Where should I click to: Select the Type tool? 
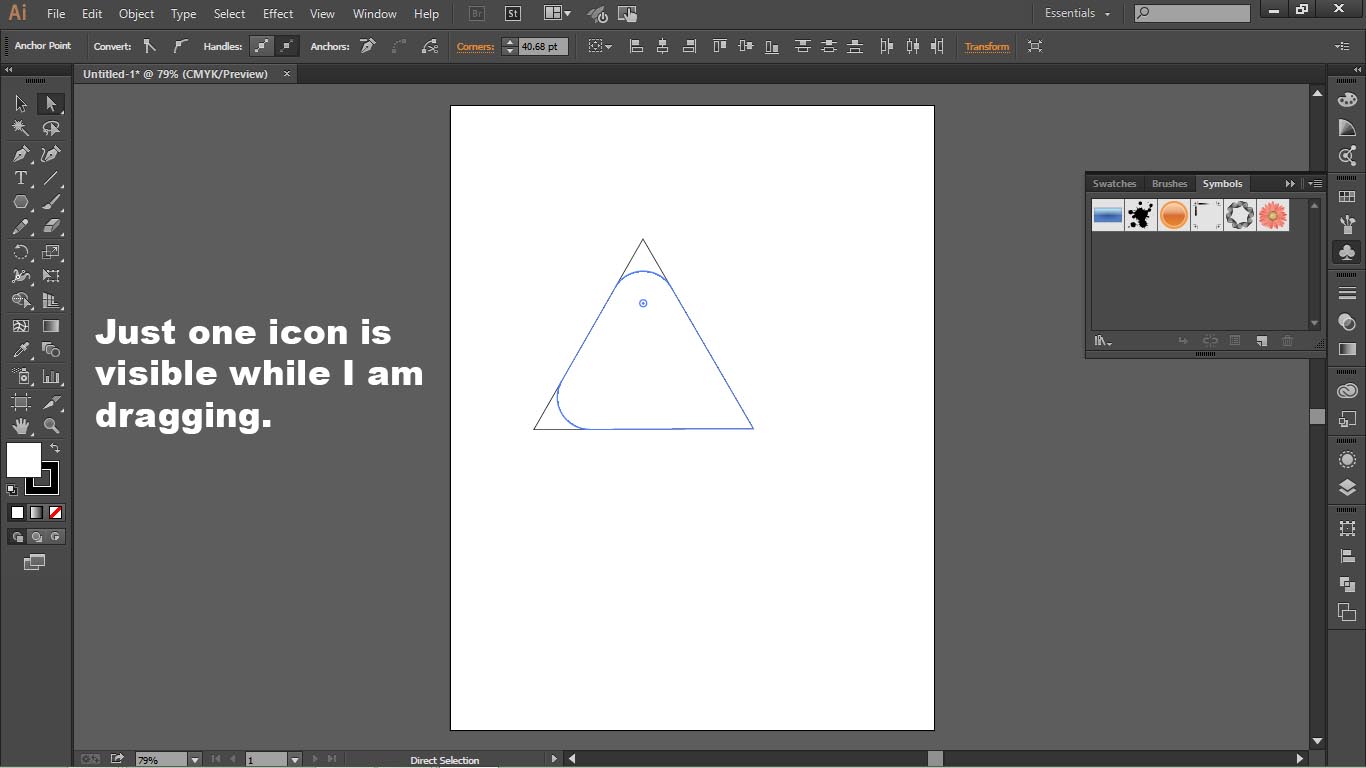pos(21,178)
